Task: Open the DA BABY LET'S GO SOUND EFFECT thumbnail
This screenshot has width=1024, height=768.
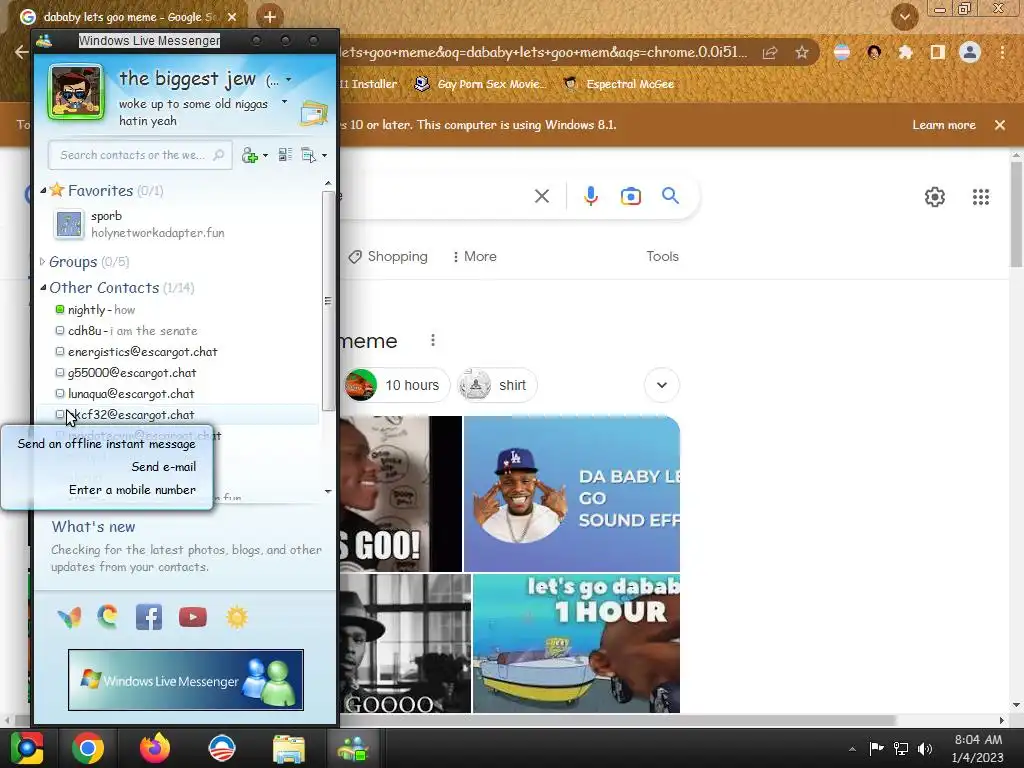Action: tap(571, 494)
